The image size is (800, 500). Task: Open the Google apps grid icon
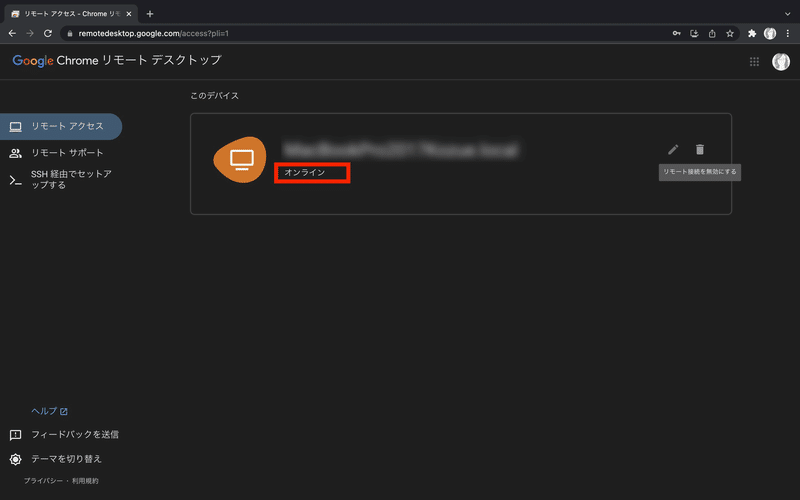(x=754, y=62)
